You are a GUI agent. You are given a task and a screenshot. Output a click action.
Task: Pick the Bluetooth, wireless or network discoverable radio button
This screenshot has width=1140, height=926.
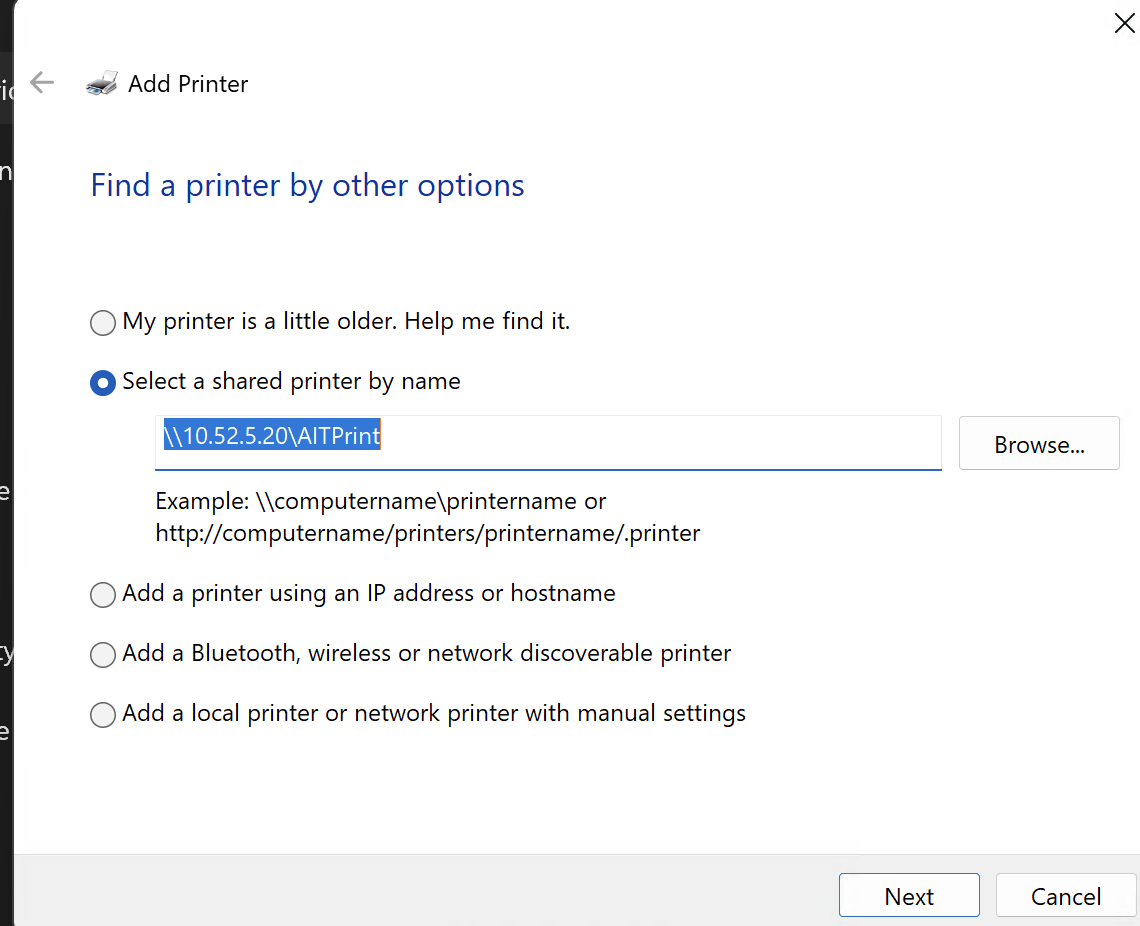click(103, 655)
